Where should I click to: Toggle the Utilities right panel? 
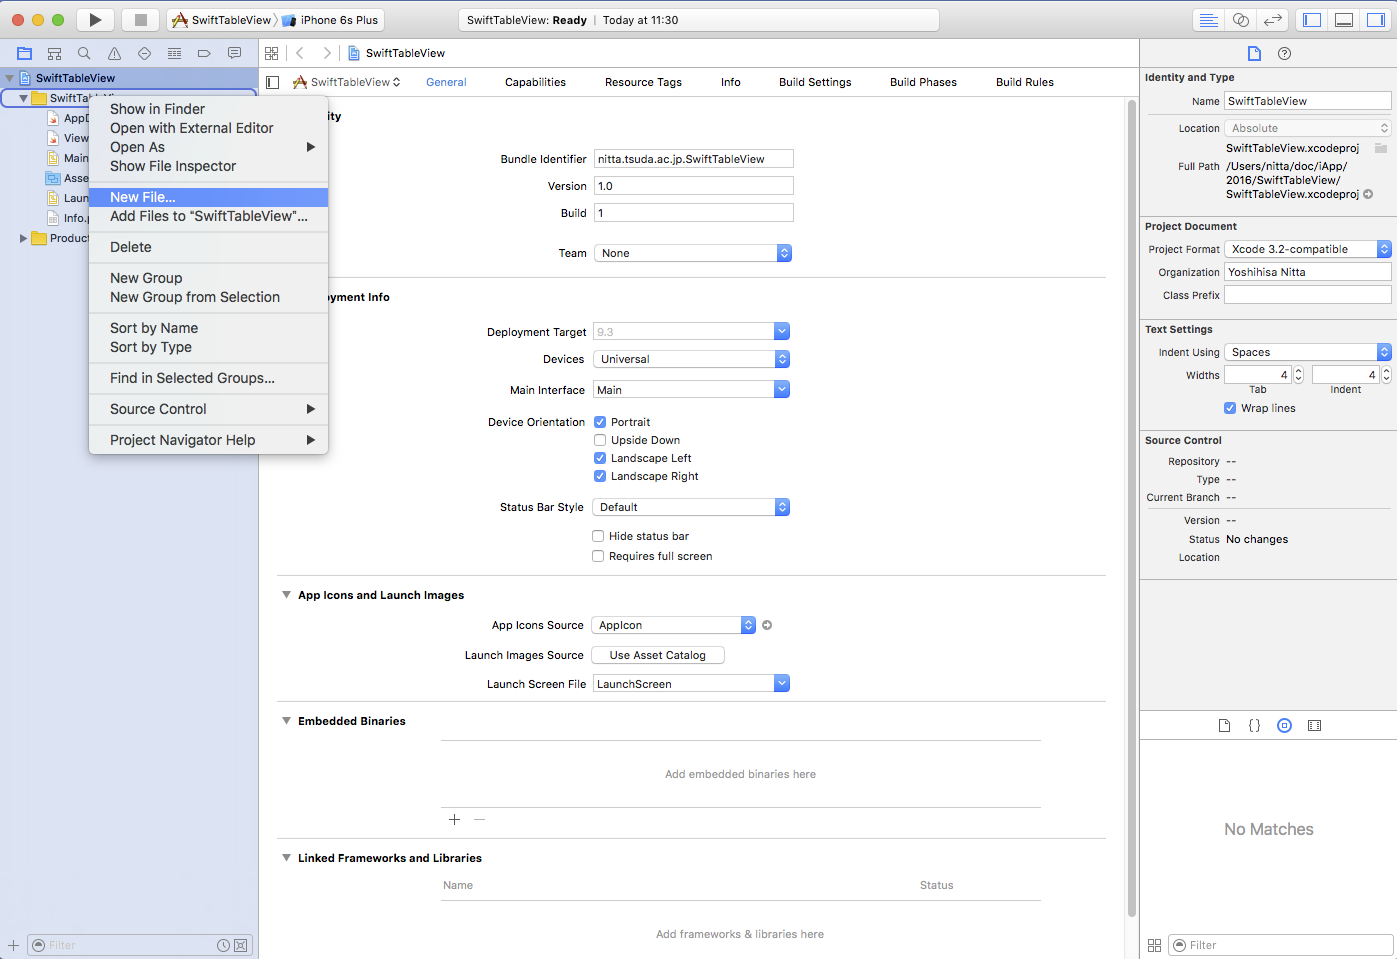1376,20
